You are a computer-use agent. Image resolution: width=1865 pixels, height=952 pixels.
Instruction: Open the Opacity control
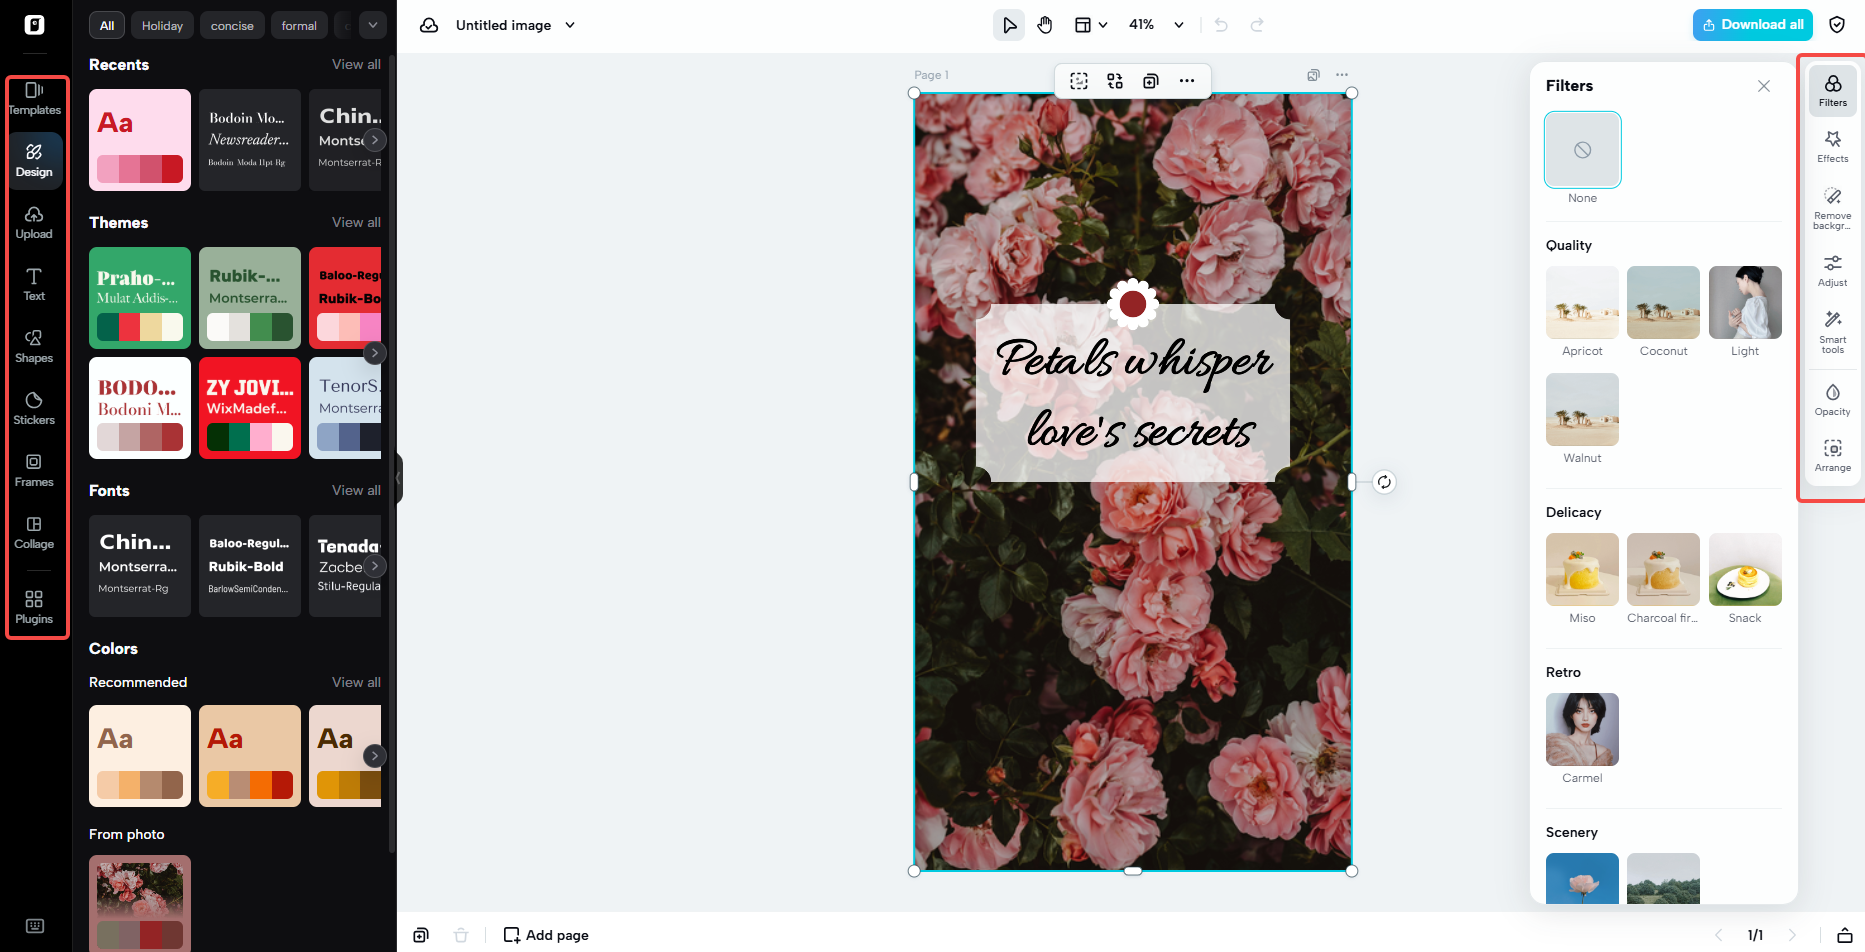click(x=1832, y=399)
